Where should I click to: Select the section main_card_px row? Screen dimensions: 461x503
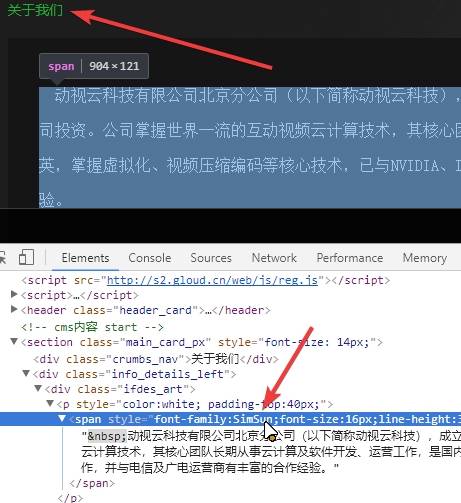202,342
